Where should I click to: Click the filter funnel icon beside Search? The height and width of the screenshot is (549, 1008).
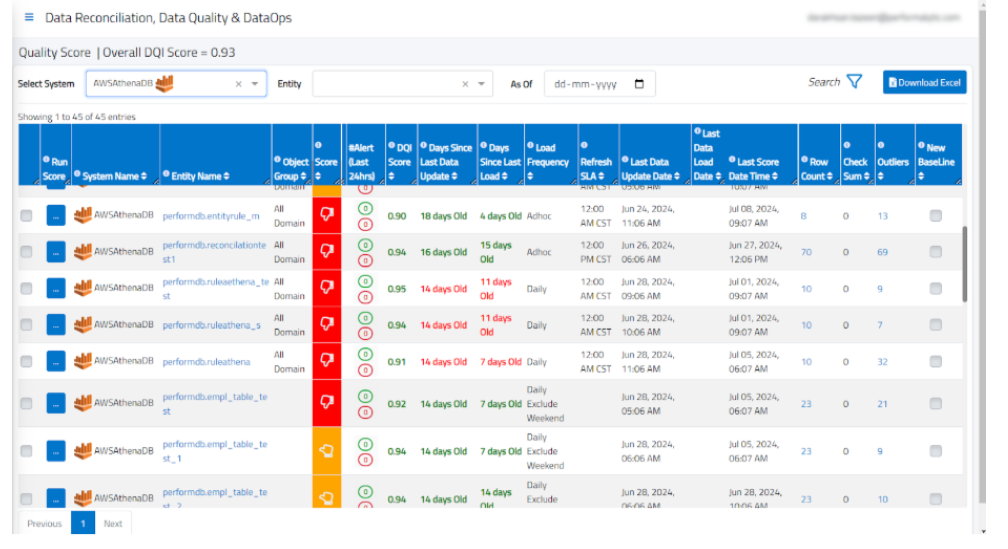(854, 82)
